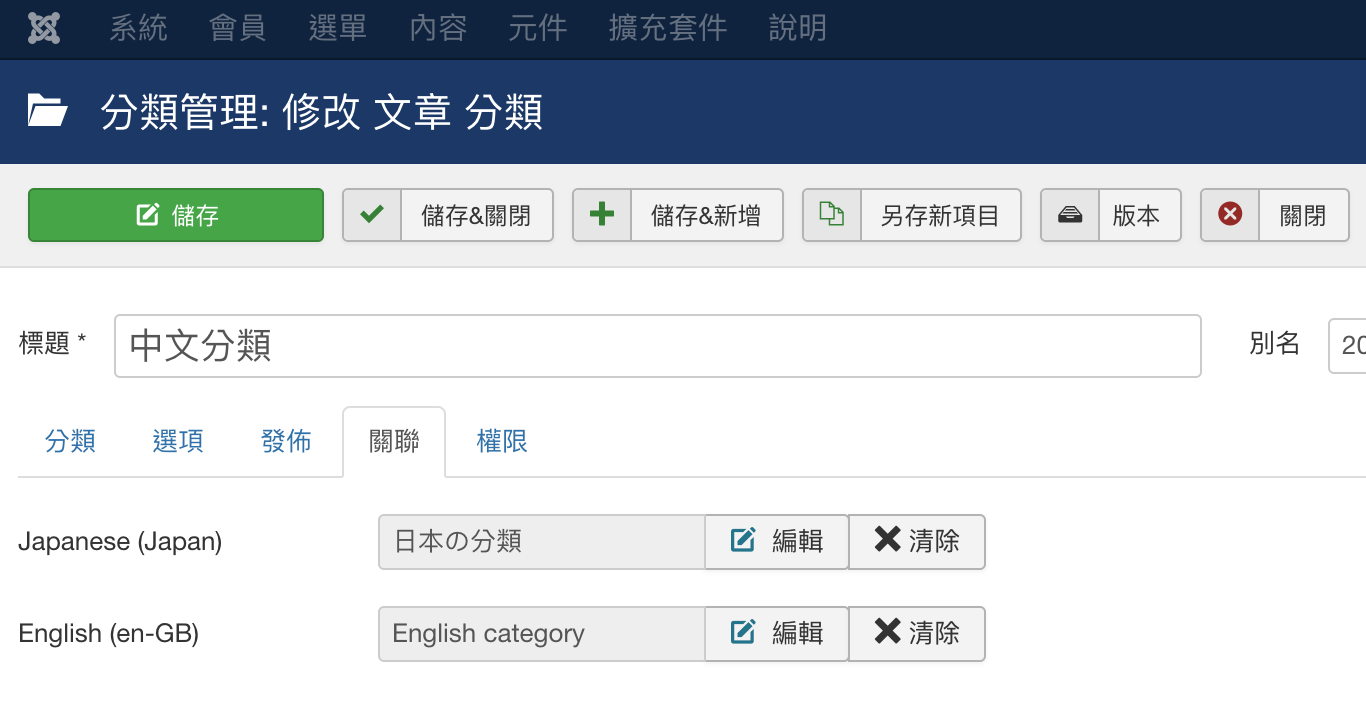This screenshot has width=1366, height=724.
Task: Expand the 選單 menus dropdown
Action: [337, 28]
